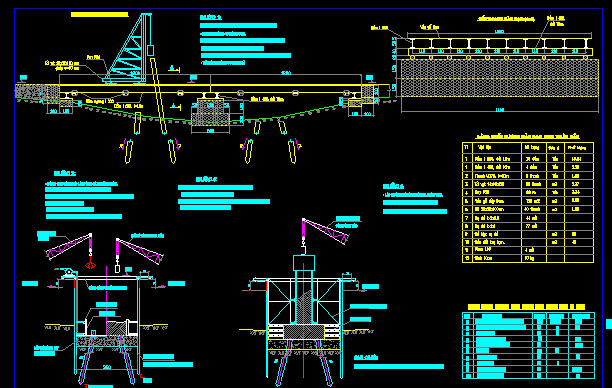The image size is (612, 388).
Task: Click the cross-hatched pile cap in the cofferdam section
Action: 303,331
